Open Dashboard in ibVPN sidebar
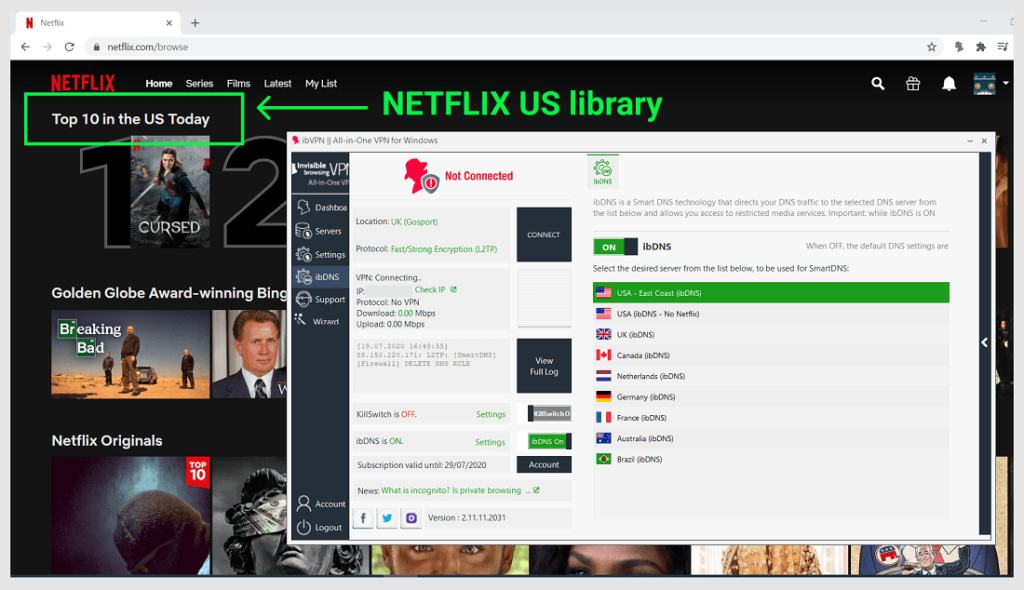Screen dimensions: 1024x590 321,207
